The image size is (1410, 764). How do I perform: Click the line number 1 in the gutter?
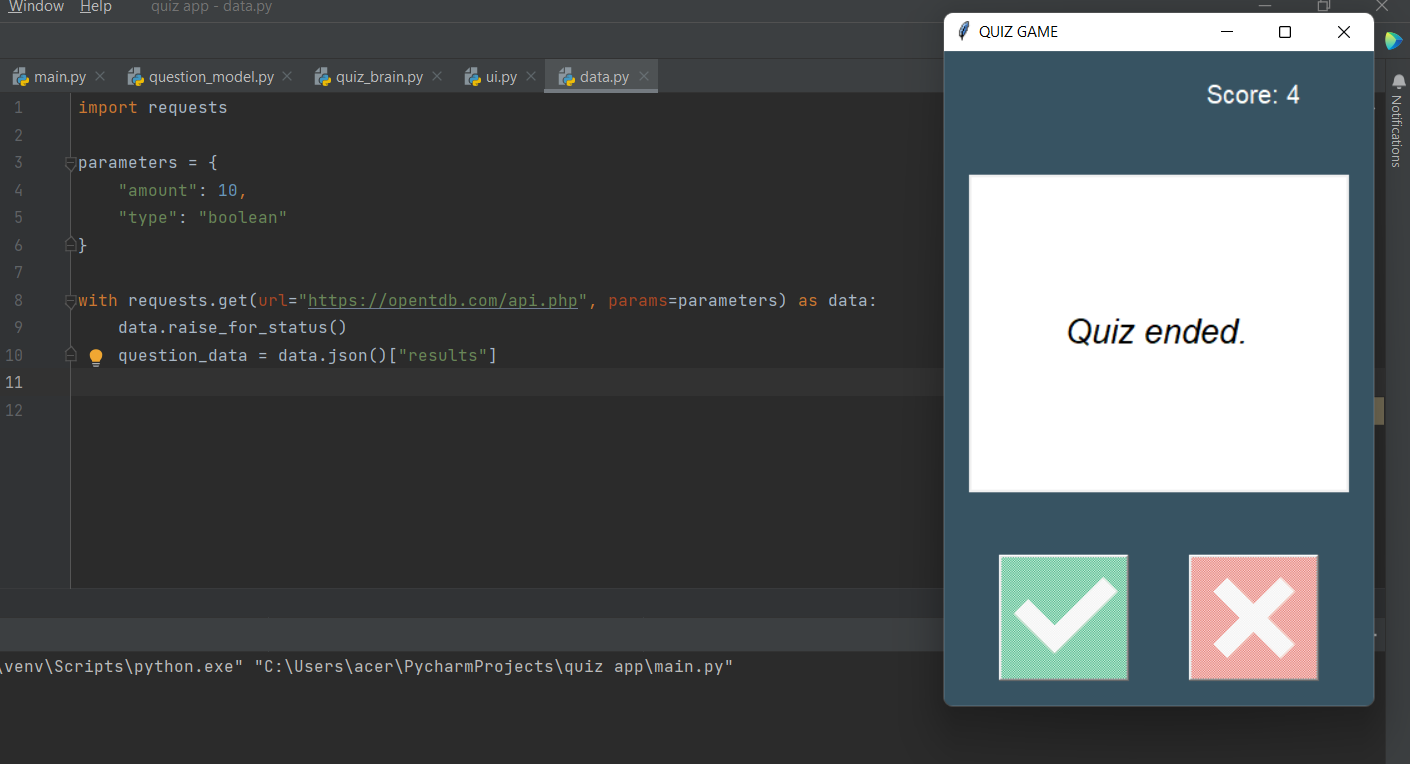18,107
